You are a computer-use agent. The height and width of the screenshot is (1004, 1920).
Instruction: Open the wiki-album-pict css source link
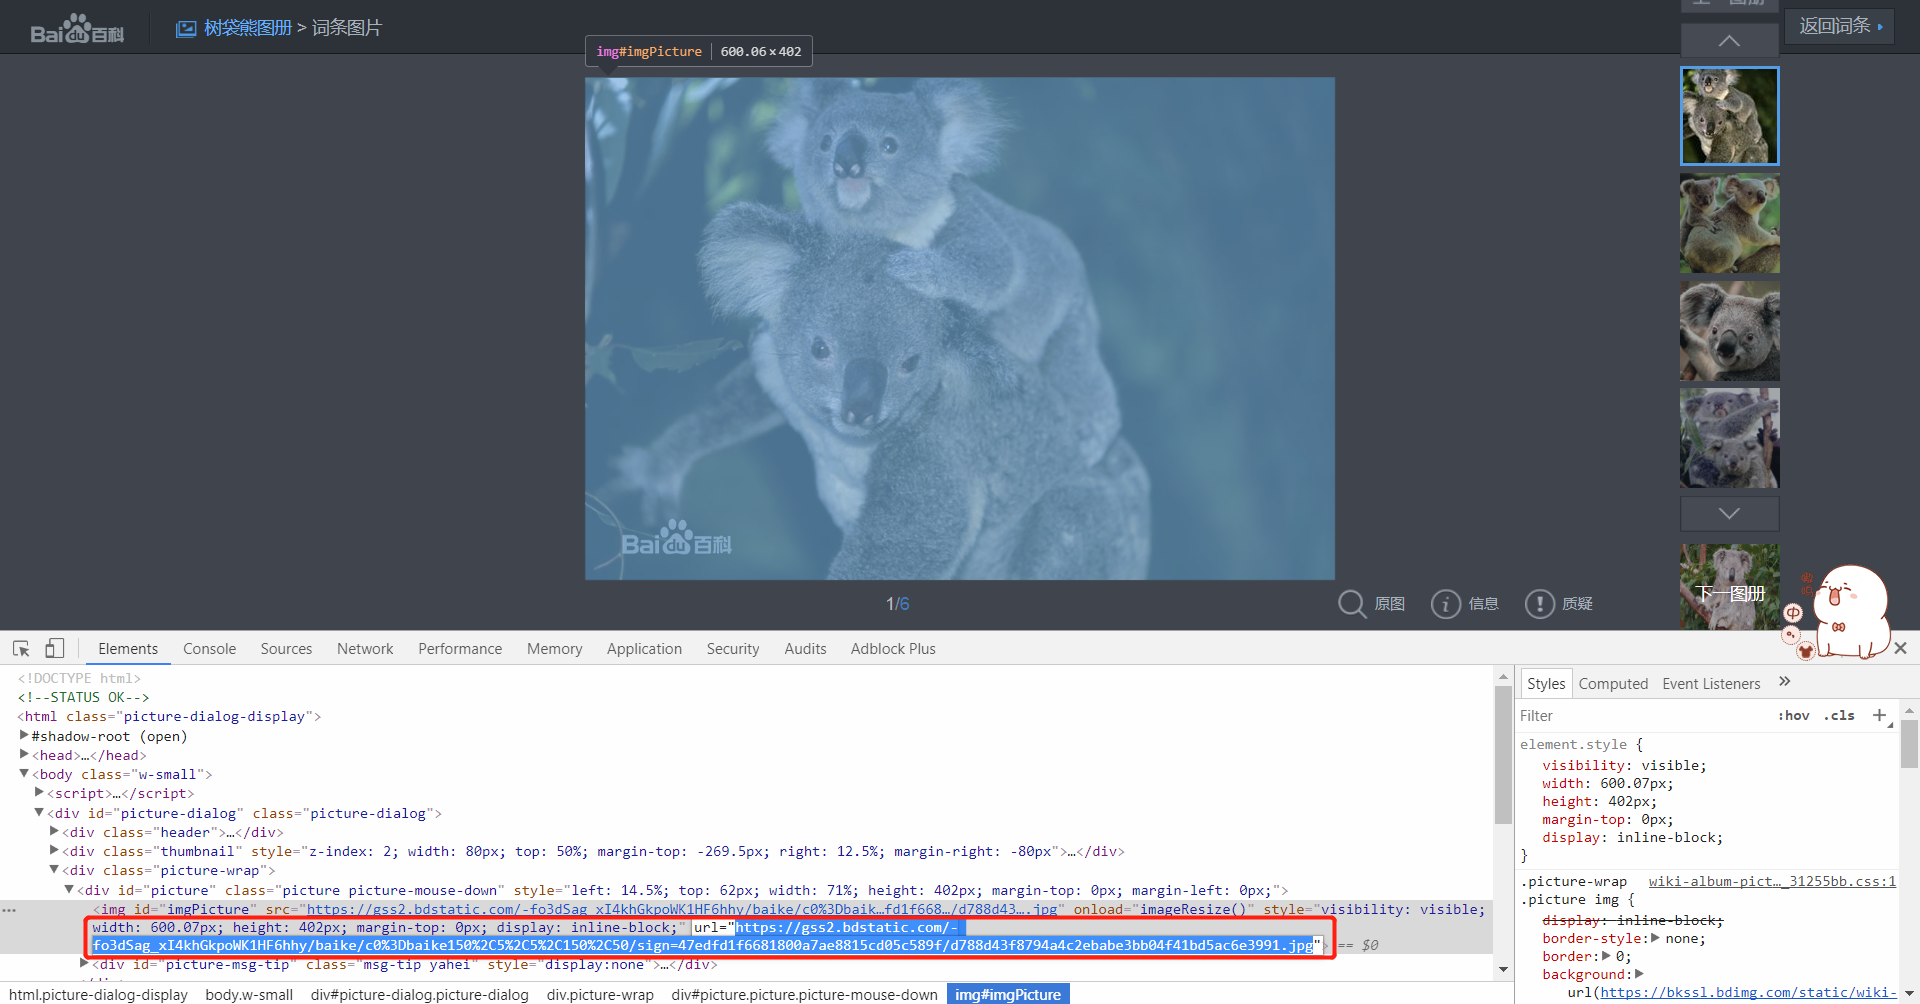click(x=1772, y=882)
